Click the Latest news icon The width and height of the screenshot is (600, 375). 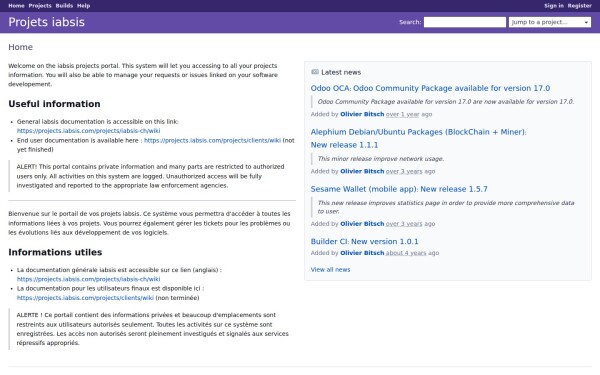315,72
